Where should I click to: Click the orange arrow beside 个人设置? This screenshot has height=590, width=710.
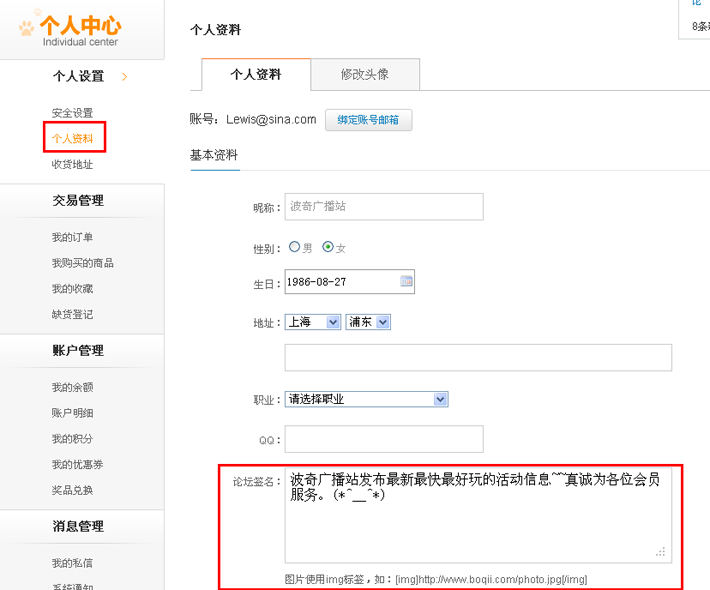click(x=124, y=76)
